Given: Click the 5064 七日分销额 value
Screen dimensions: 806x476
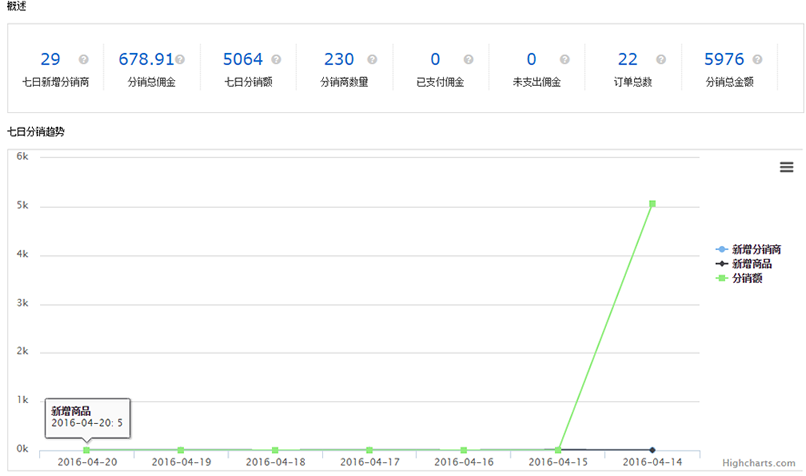Looking at the screenshot, I should pos(244,60).
